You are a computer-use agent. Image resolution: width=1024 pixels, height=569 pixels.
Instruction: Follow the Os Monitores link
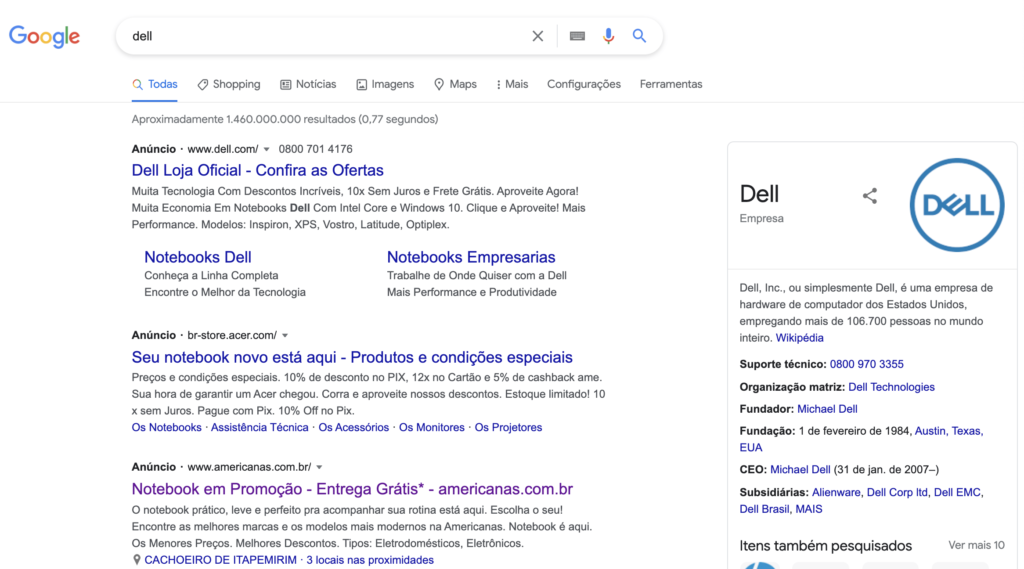[x=432, y=427]
